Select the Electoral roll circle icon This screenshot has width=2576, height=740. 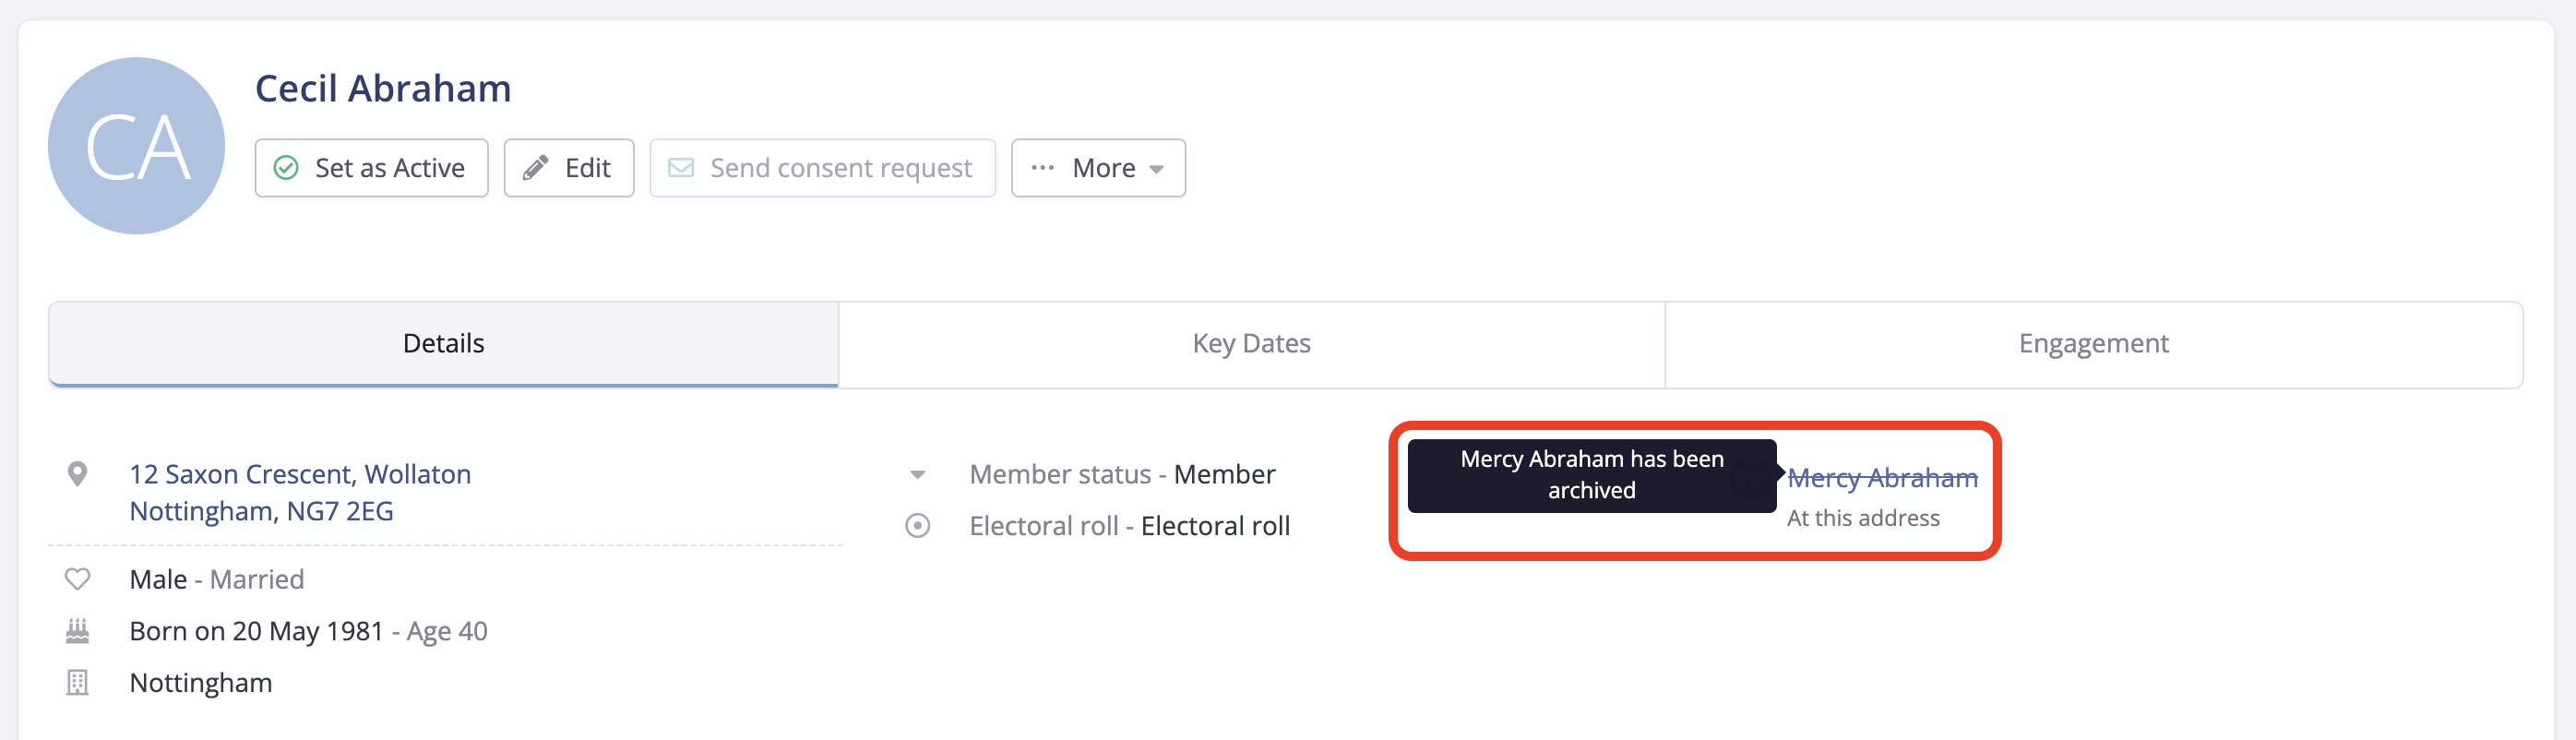(917, 526)
